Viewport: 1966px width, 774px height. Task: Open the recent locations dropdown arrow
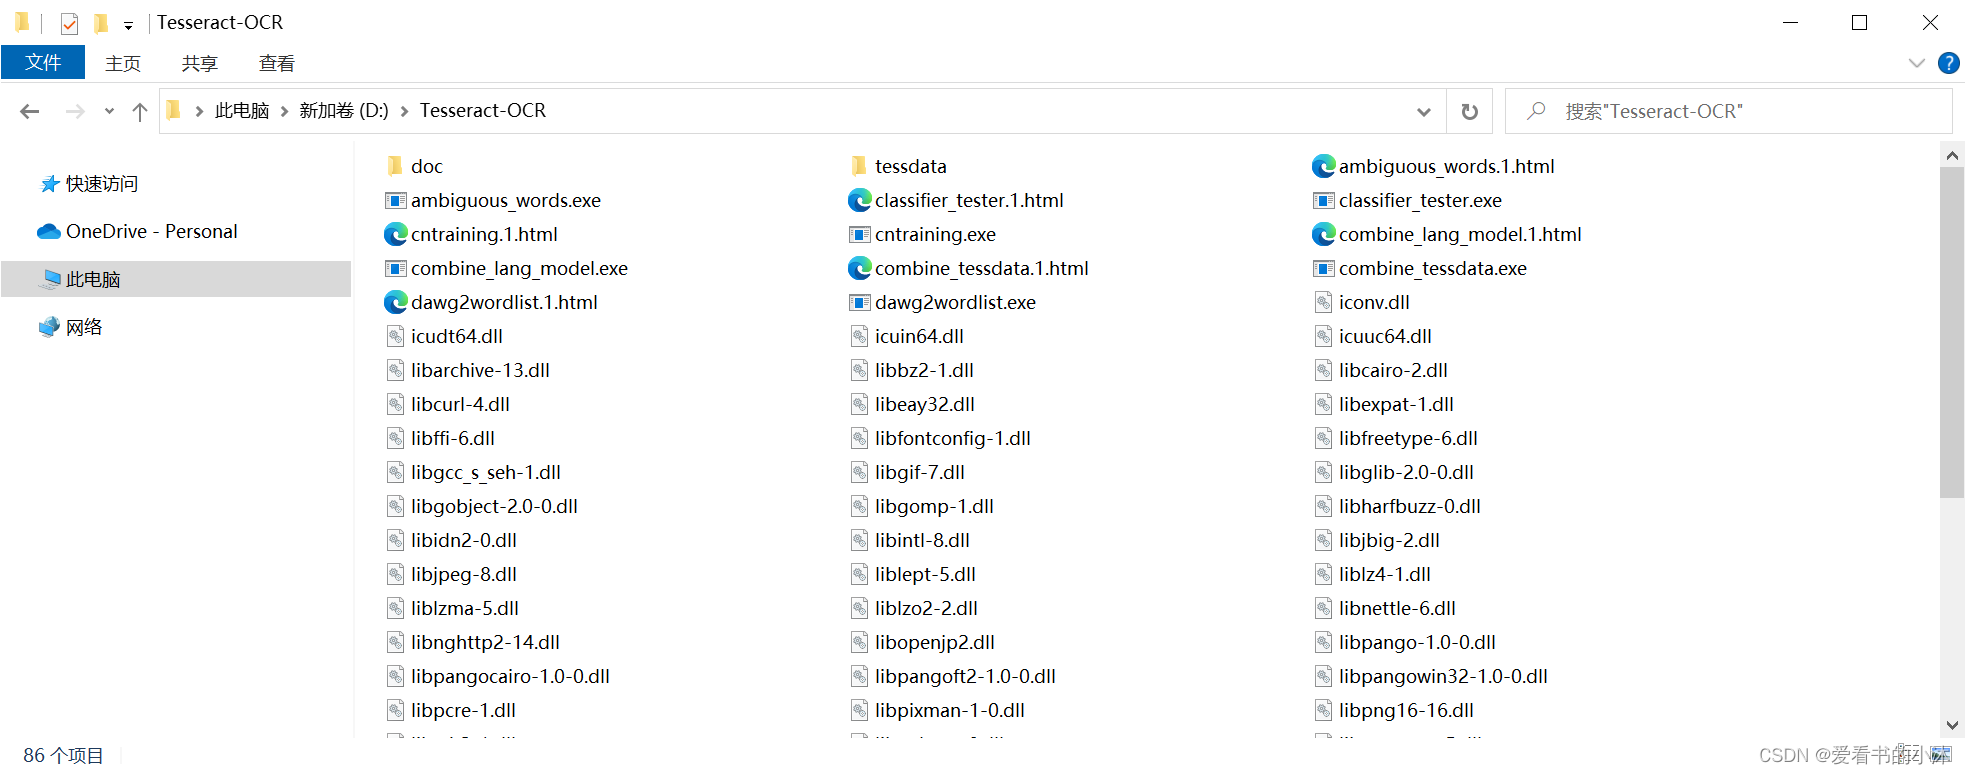(109, 111)
